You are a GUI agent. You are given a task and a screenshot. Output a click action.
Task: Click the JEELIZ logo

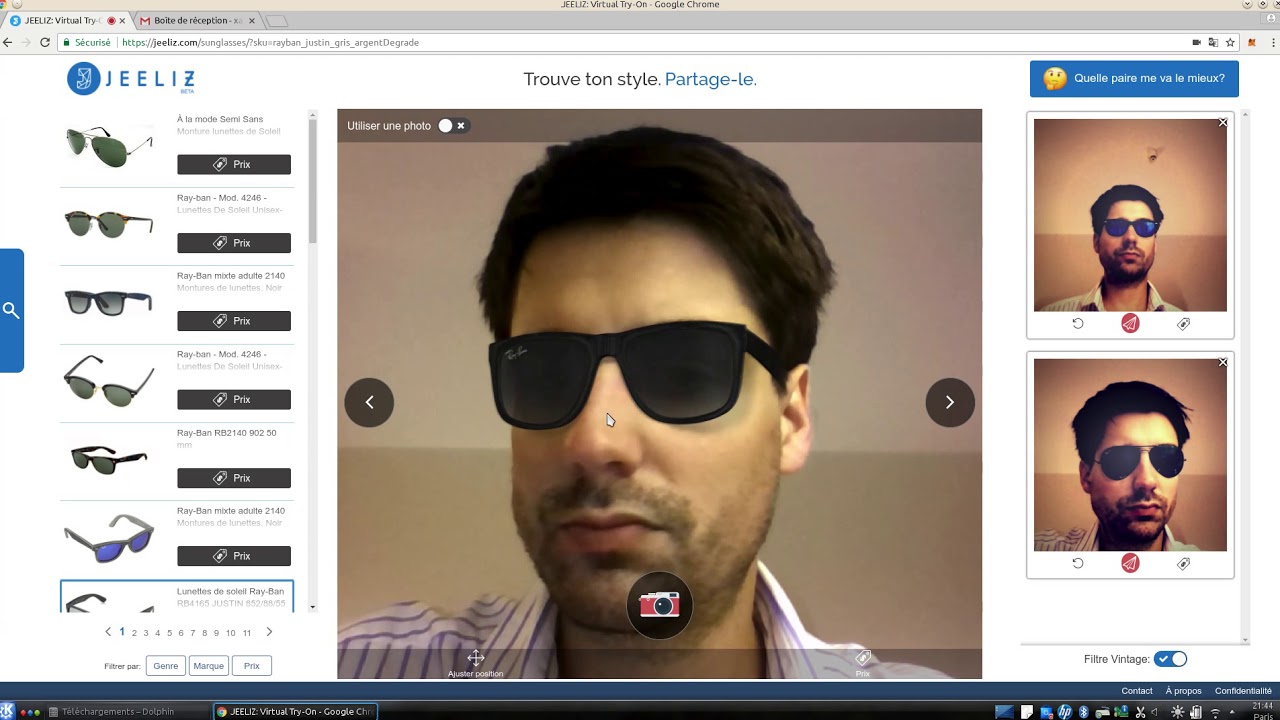tap(131, 78)
